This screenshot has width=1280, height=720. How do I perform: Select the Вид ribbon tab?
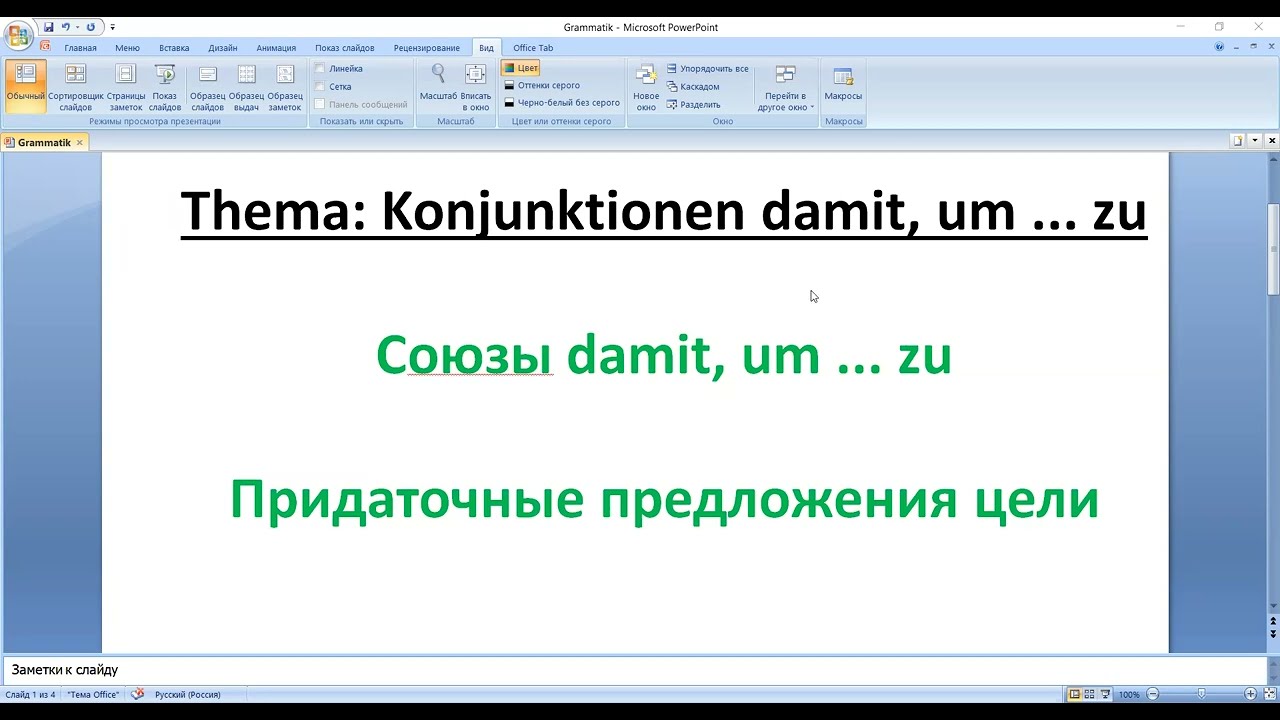tap(486, 48)
